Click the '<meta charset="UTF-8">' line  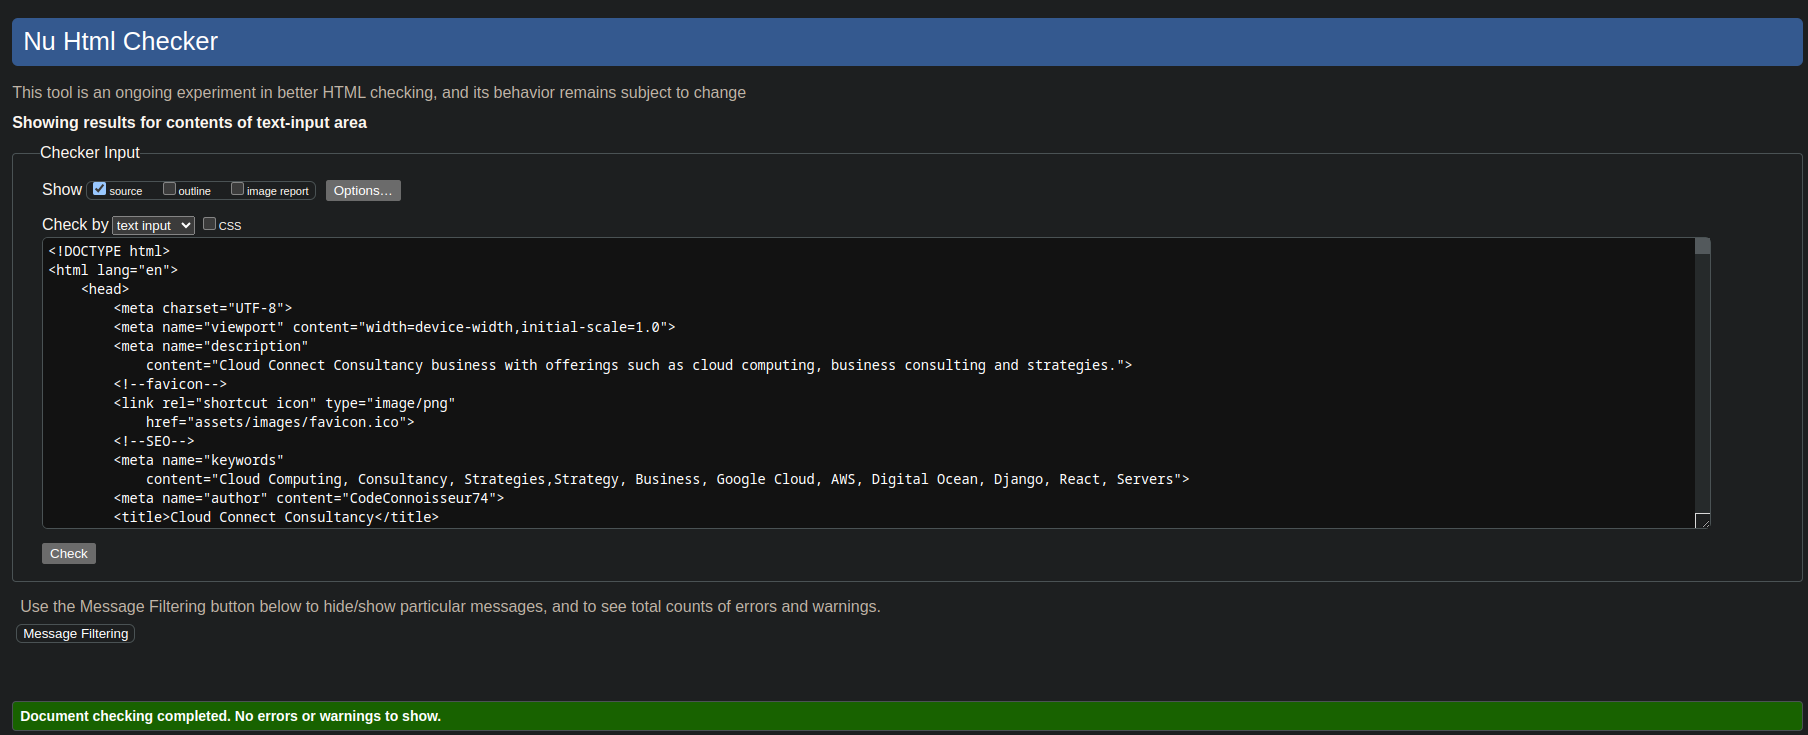click(203, 308)
